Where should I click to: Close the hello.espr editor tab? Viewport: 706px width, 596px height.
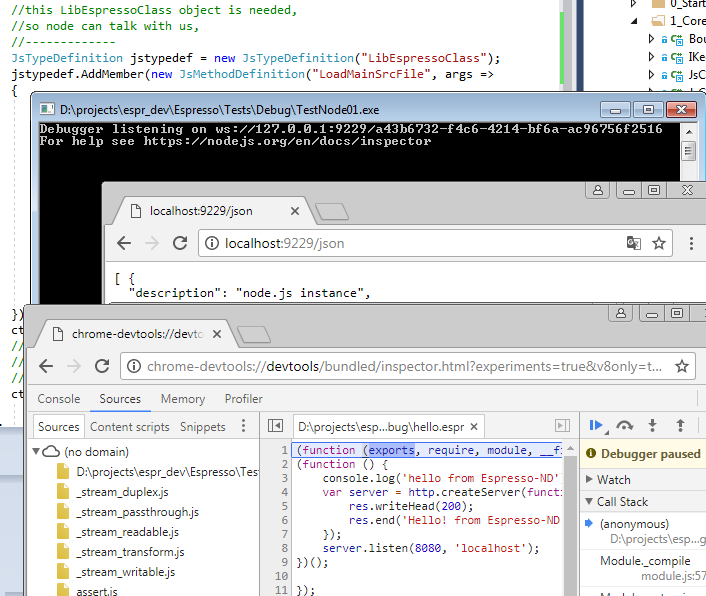pos(474,427)
